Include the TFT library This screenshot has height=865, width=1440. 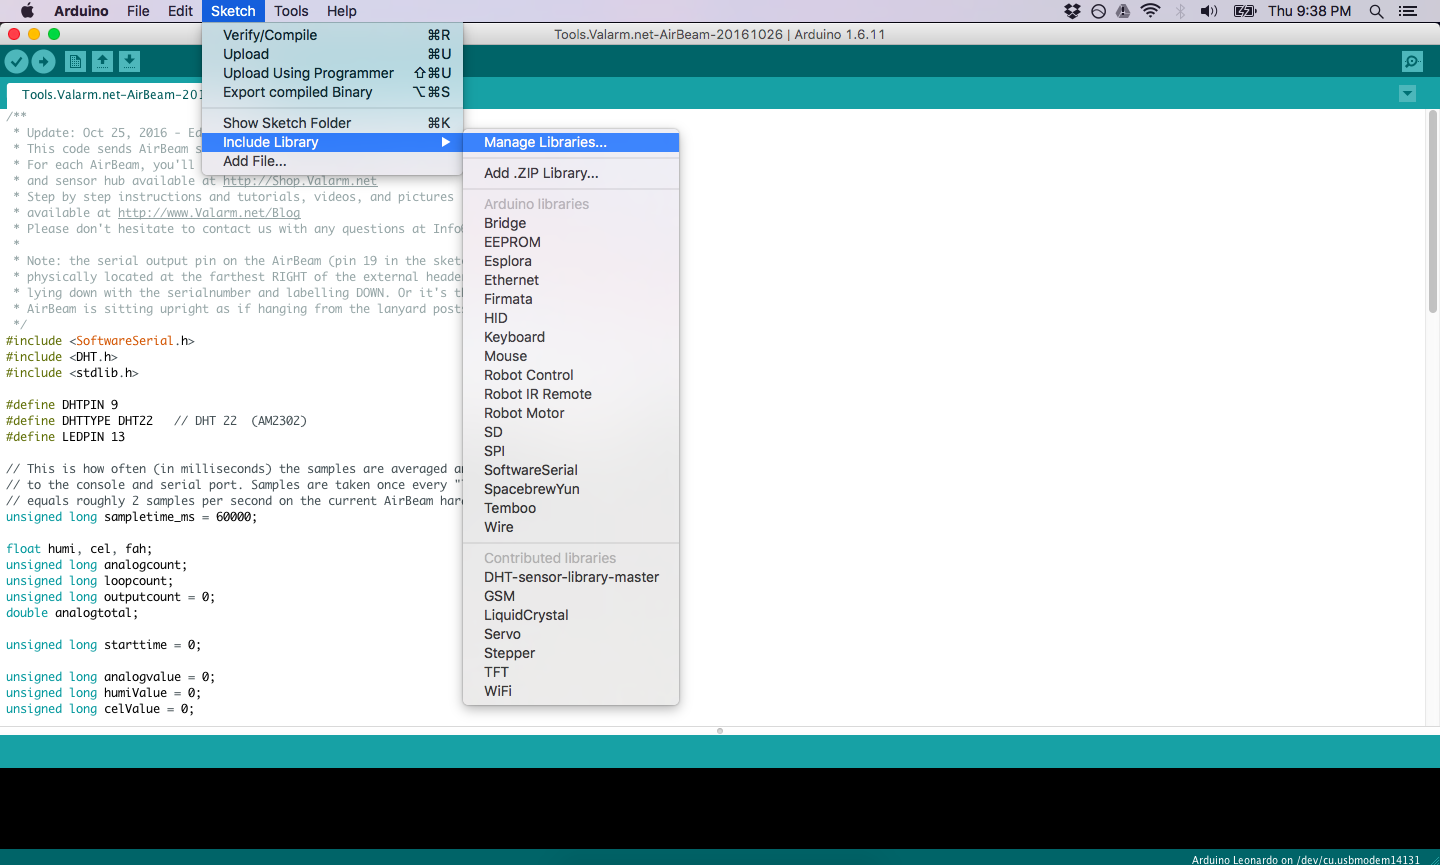pos(571,672)
